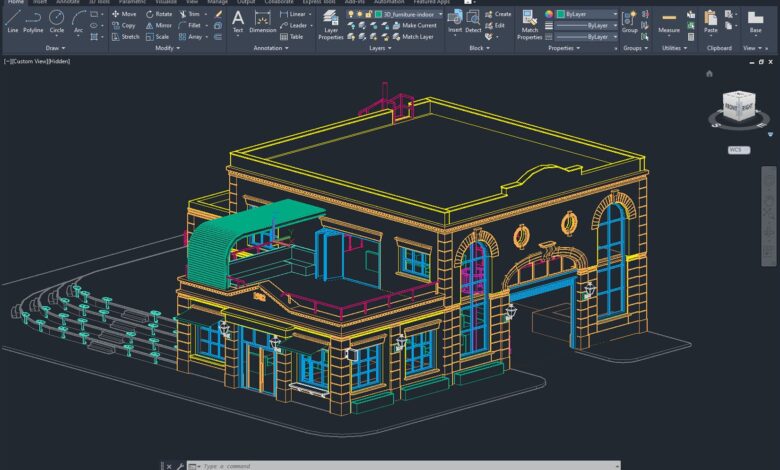Image resolution: width=780 pixels, height=470 pixels.
Task: Click the Insert block icon
Action: (455, 22)
